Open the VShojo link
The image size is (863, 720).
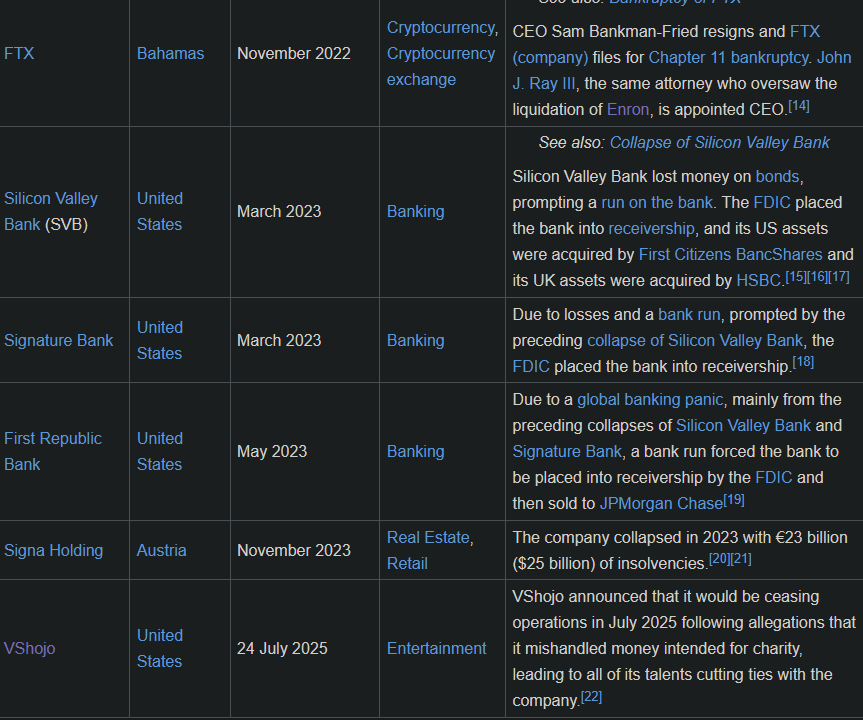point(29,648)
